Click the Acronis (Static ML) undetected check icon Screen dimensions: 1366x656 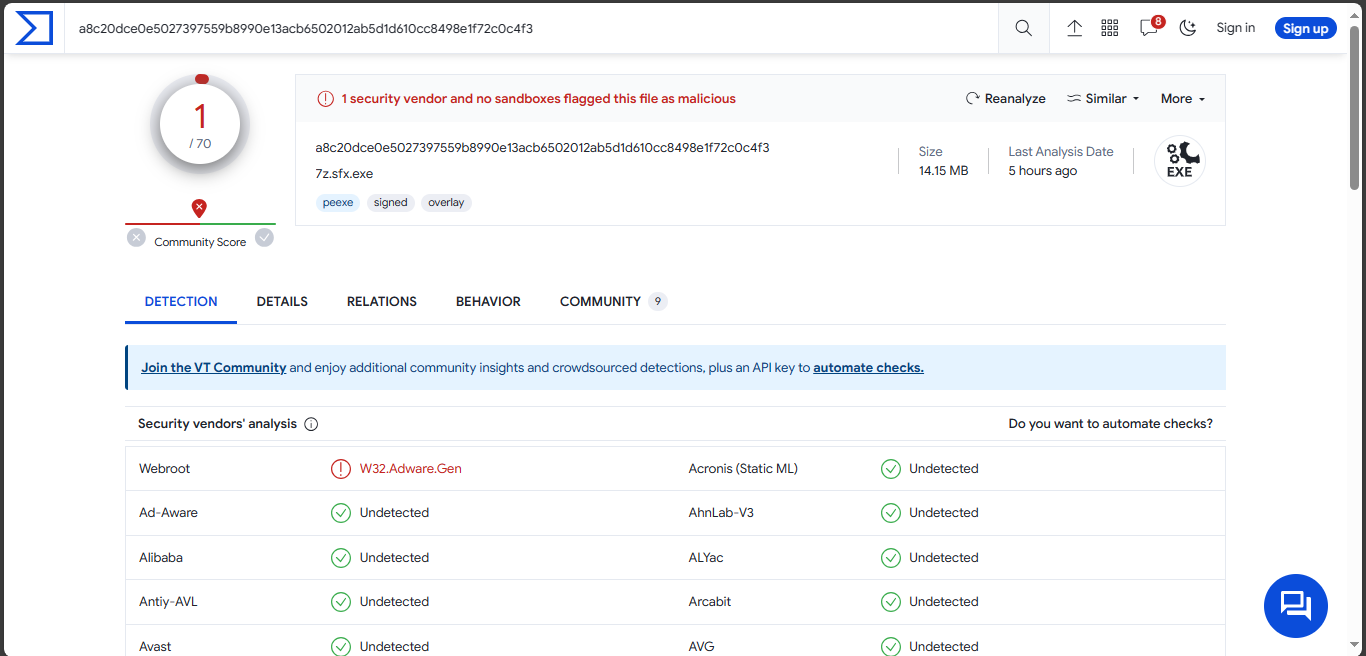(891, 468)
